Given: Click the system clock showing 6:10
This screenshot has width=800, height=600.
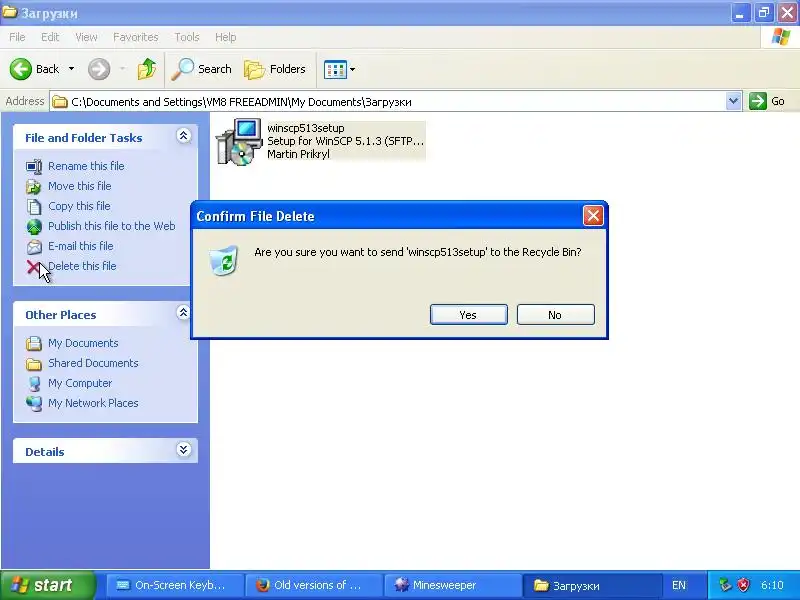Looking at the screenshot, I should click(772, 585).
